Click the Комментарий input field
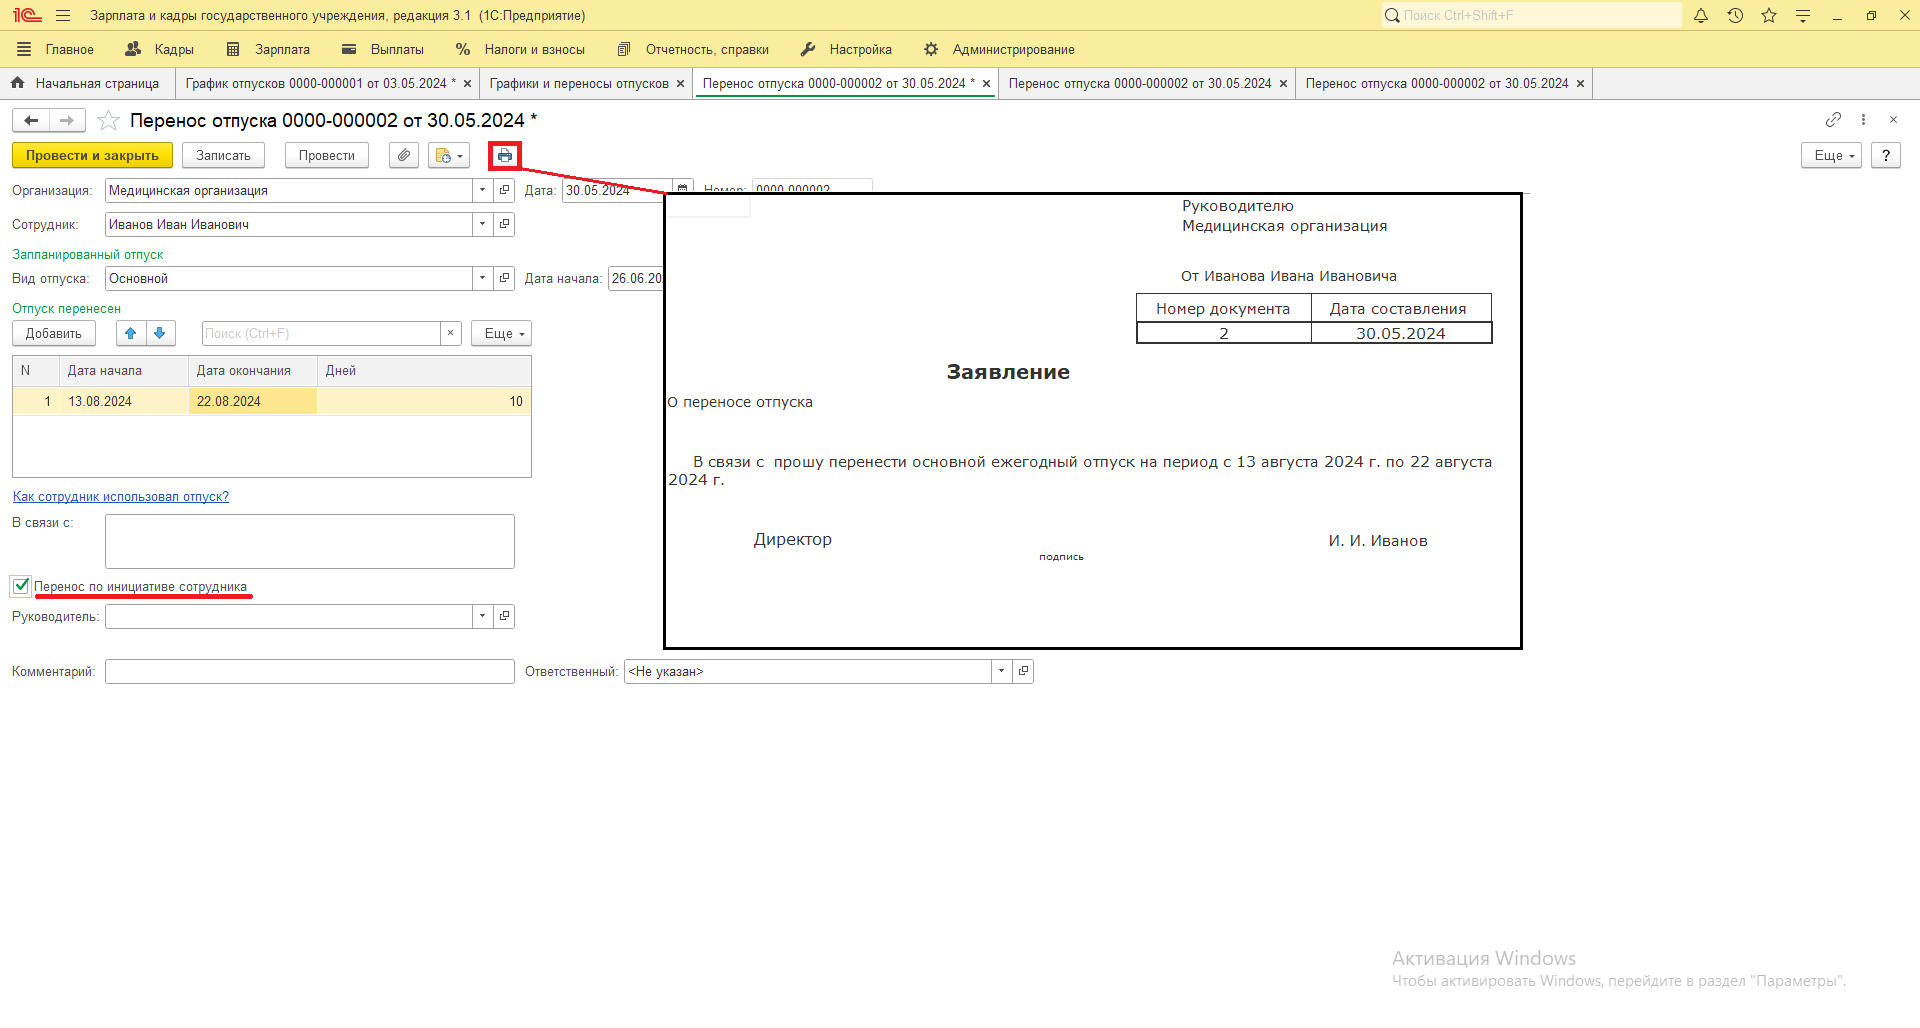The height and width of the screenshot is (1028, 1920). (x=310, y=672)
